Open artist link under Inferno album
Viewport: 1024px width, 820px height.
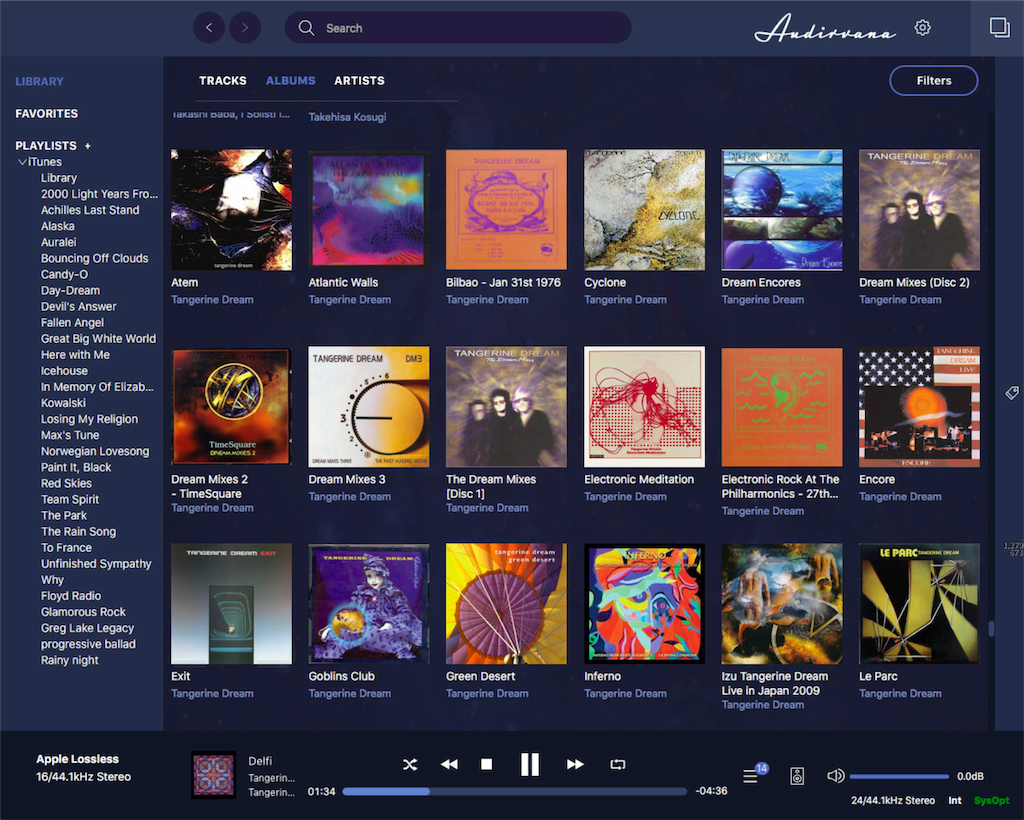625,693
